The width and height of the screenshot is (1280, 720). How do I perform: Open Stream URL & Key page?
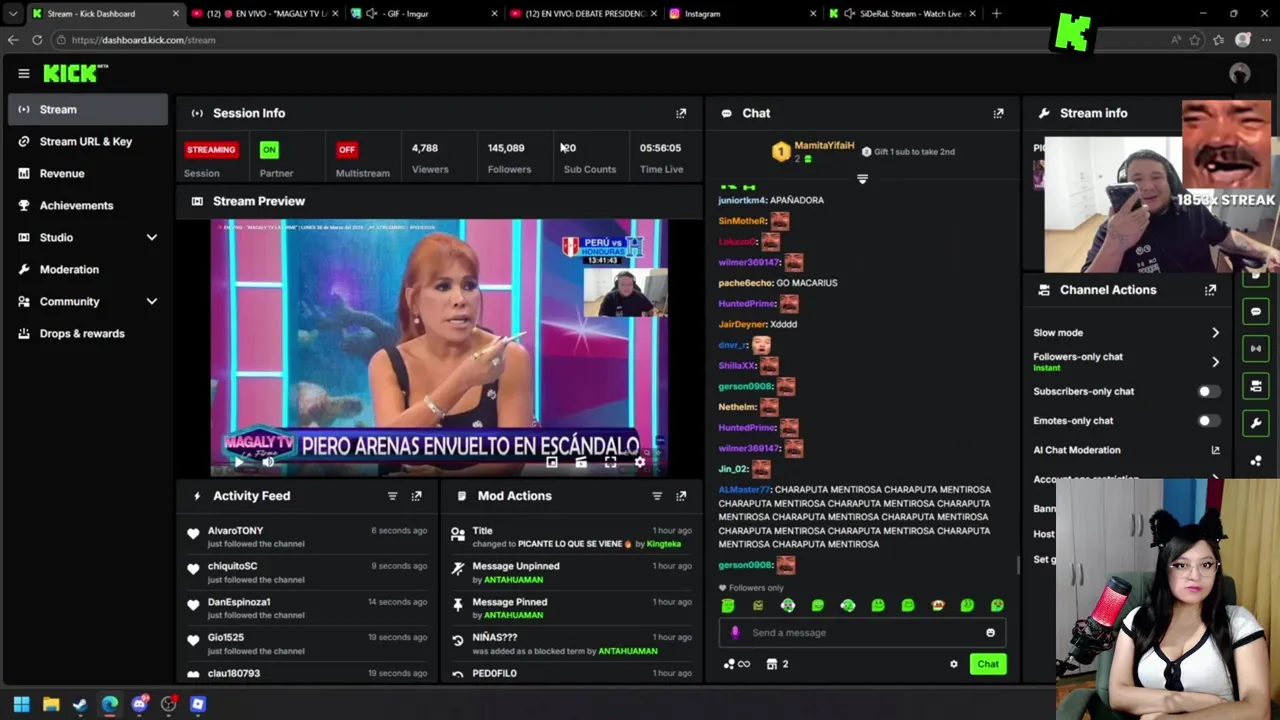(88, 142)
